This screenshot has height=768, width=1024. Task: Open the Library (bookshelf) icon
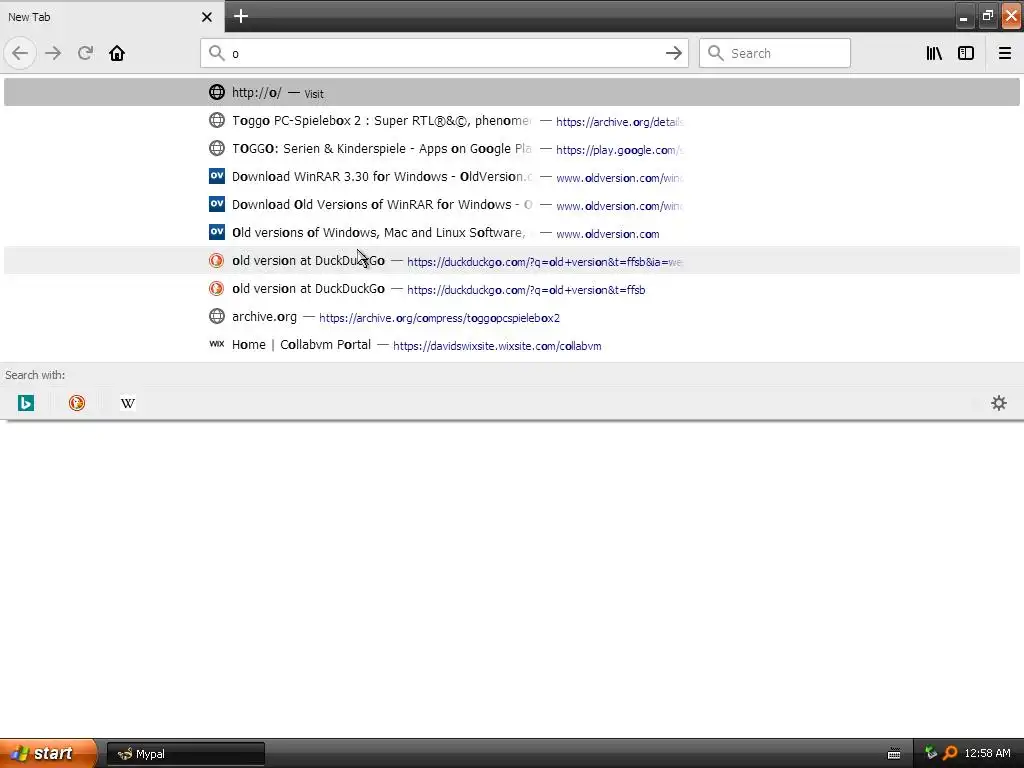point(934,53)
